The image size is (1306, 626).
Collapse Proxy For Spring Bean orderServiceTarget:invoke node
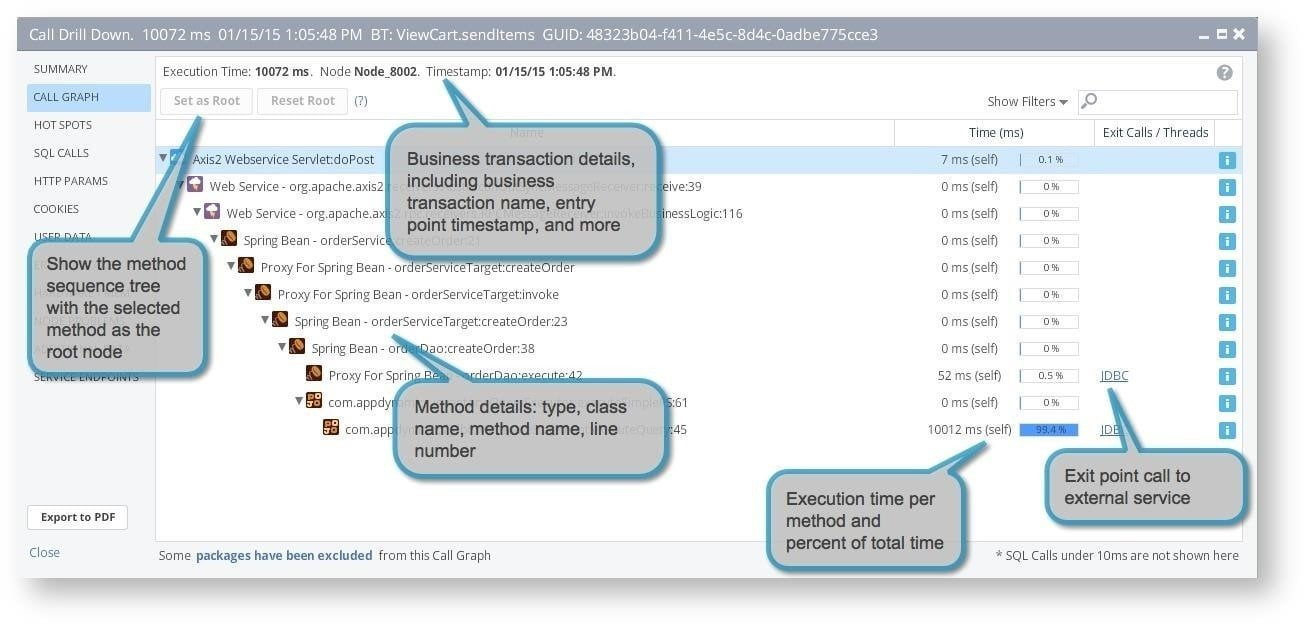[x=248, y=293]
